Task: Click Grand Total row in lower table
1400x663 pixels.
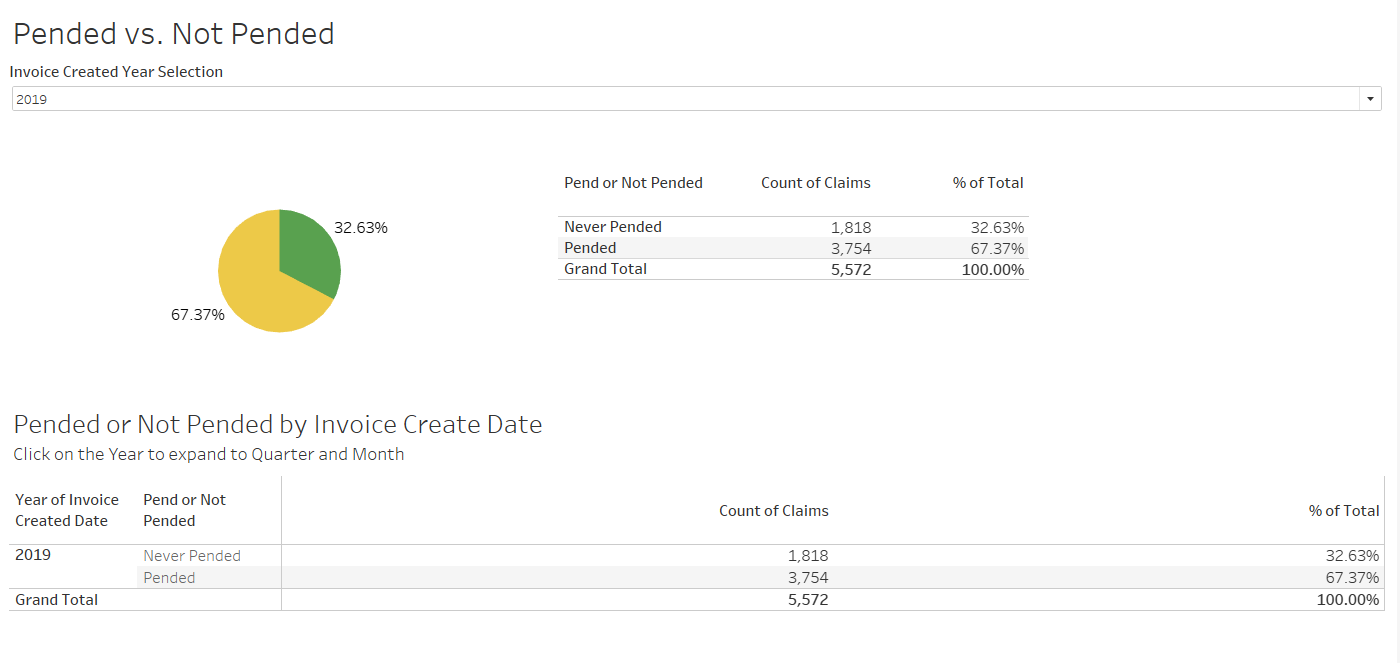Action: click(57, 600)
